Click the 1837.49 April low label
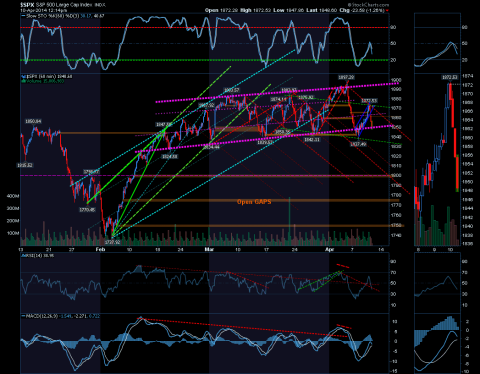480x374 pixels. pos(358,144)
